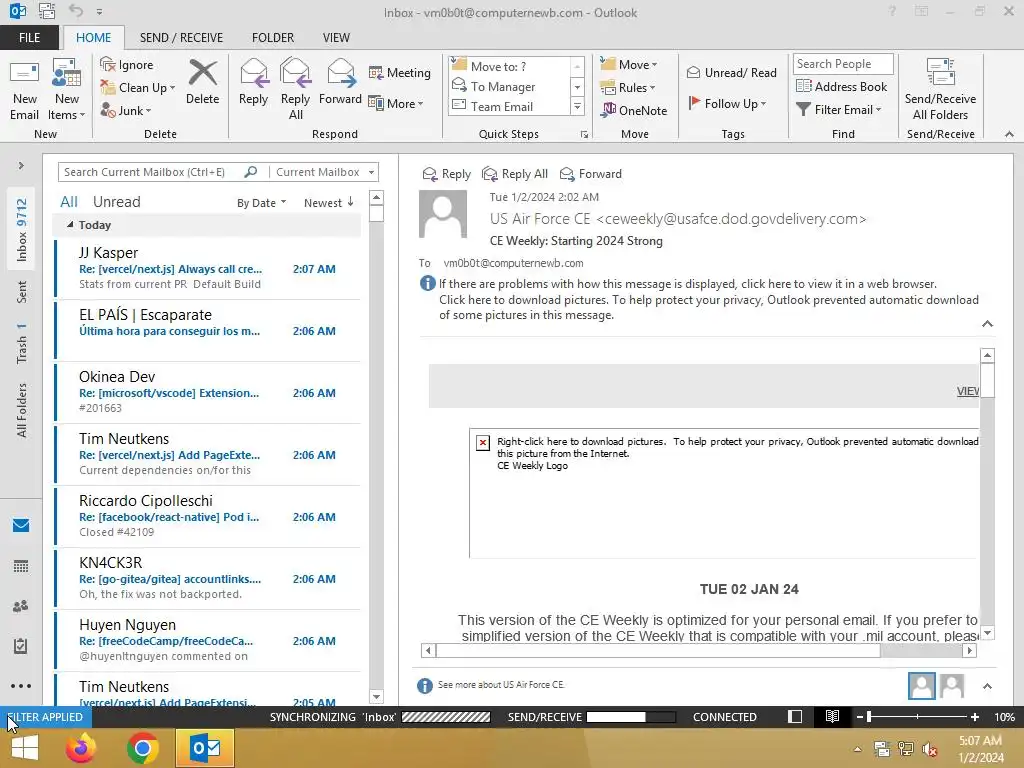
Task: Open the Filter Email dropdown
Action: pos(839,110)
